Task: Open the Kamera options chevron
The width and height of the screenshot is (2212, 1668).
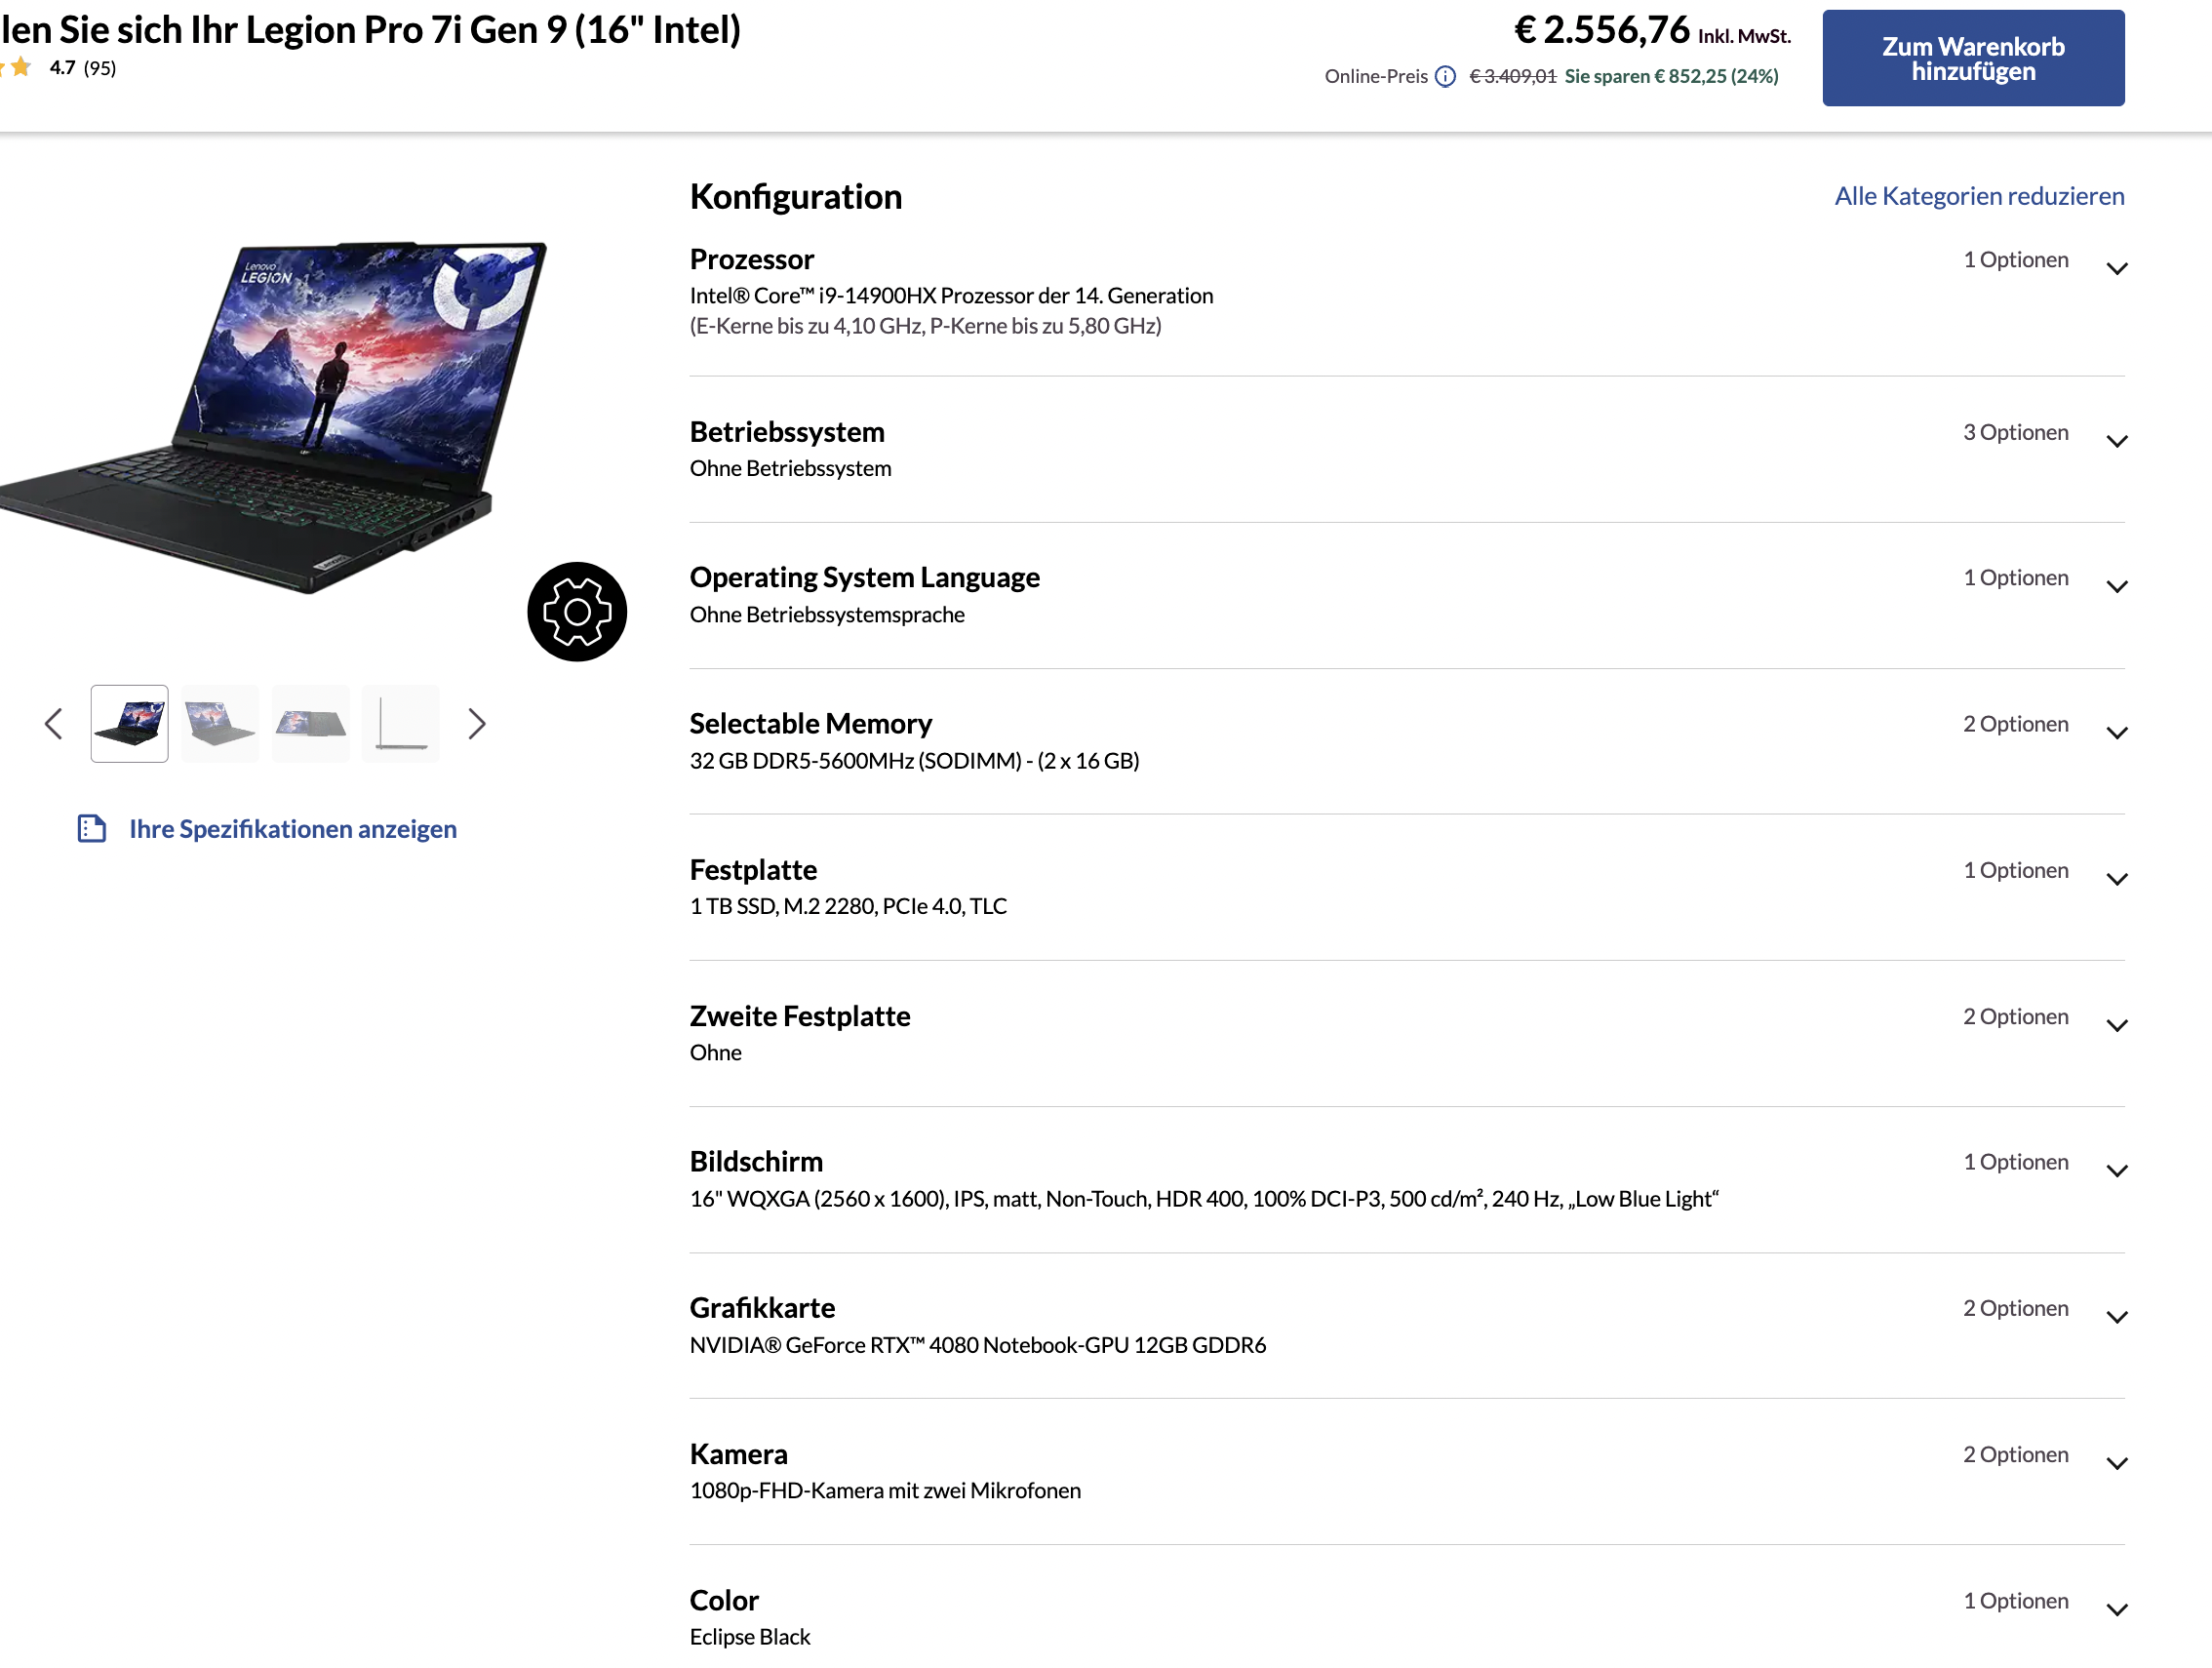Action: coord(2116,1463)
